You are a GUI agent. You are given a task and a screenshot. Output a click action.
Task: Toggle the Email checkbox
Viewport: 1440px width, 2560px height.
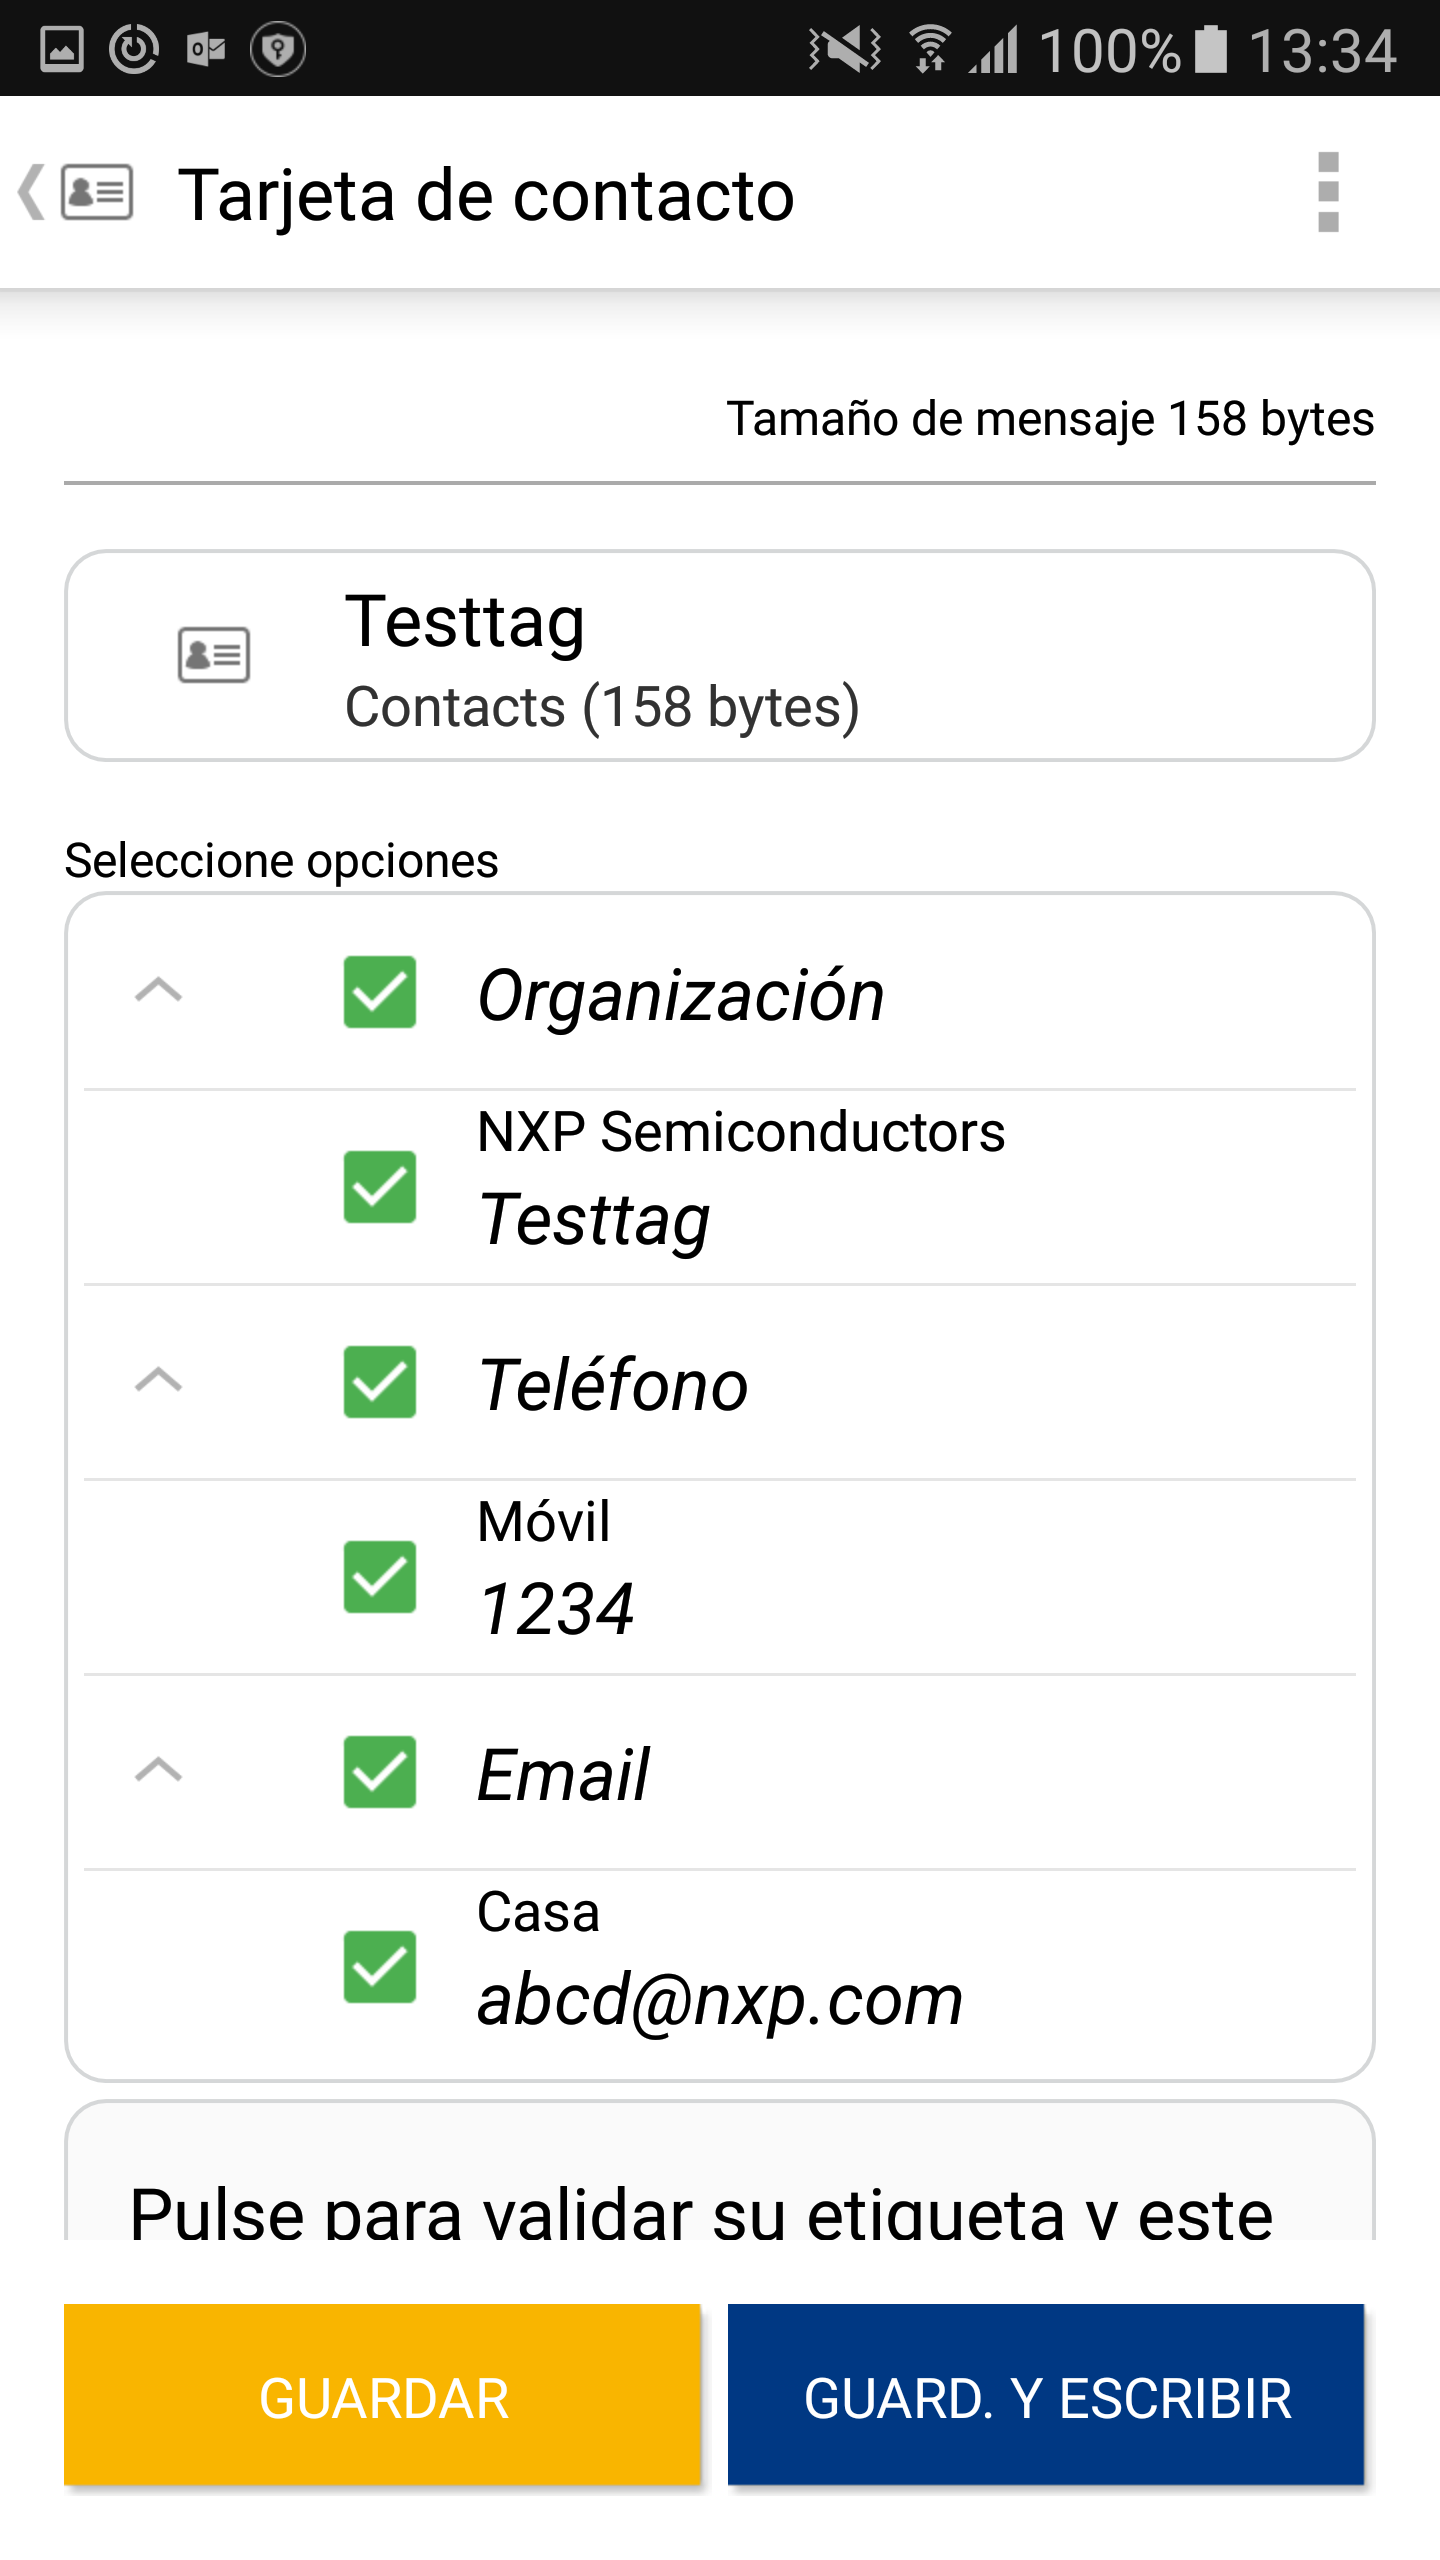pyautogui.click(x=380, y=1772)
